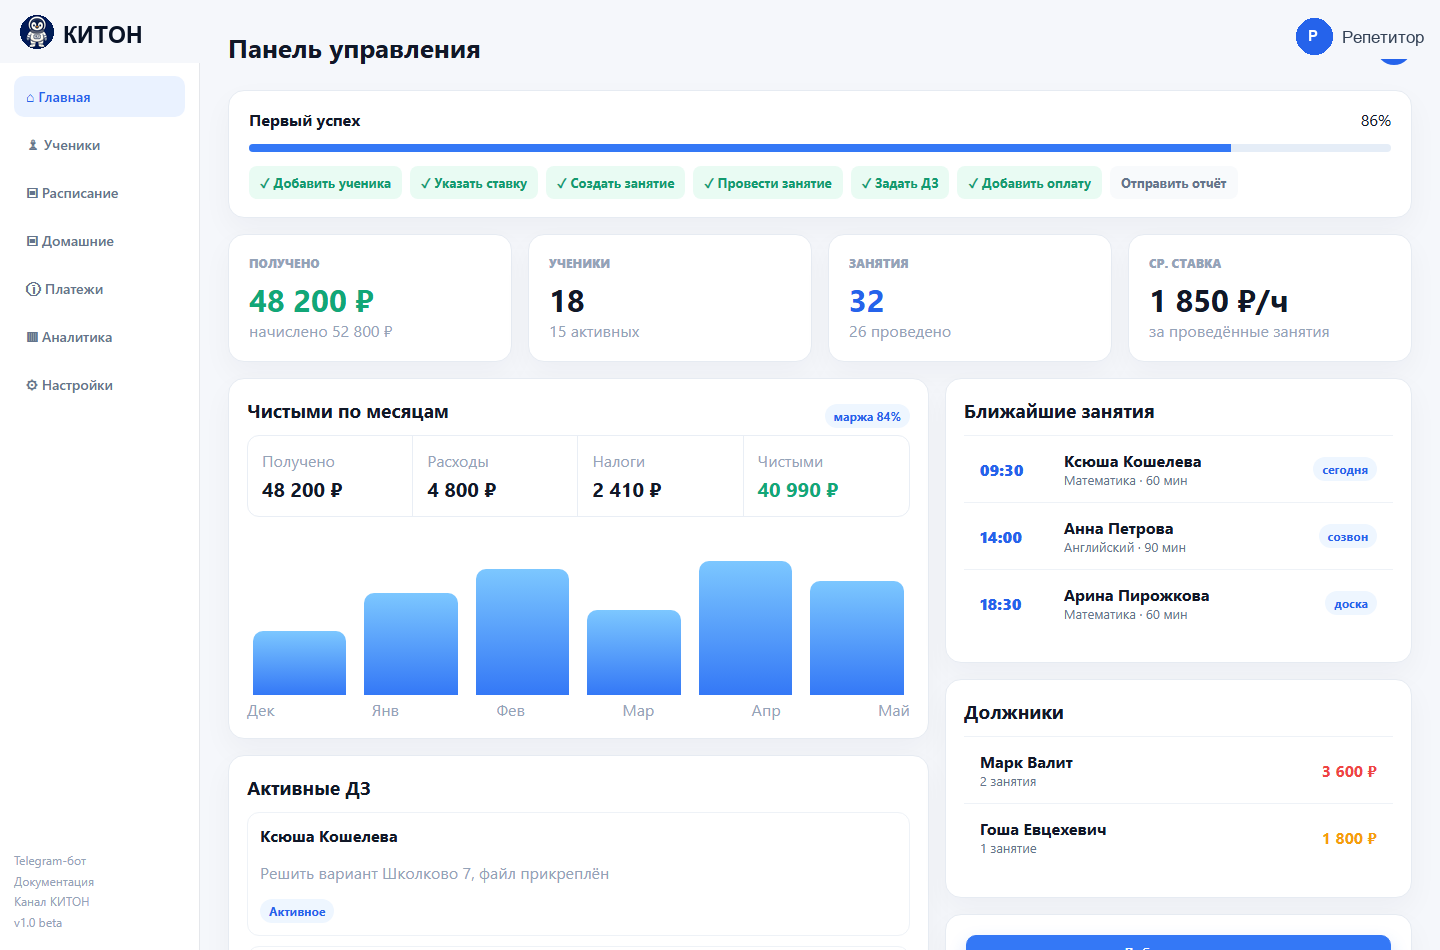Select the Май bar in the chart
This screenshot has height=950, width=1440.
tap(857, 638)
